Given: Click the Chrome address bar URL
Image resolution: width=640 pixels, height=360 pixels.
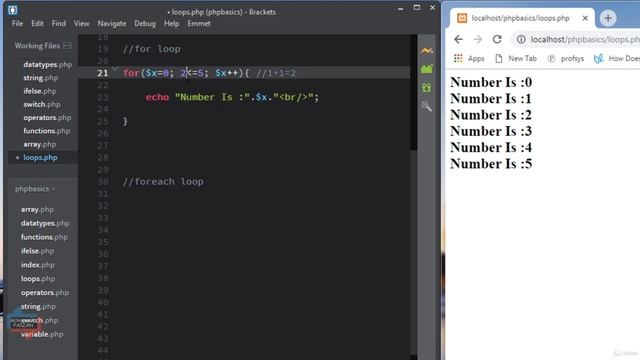Looking at the screenshot, I should click(x=584, y=39).
